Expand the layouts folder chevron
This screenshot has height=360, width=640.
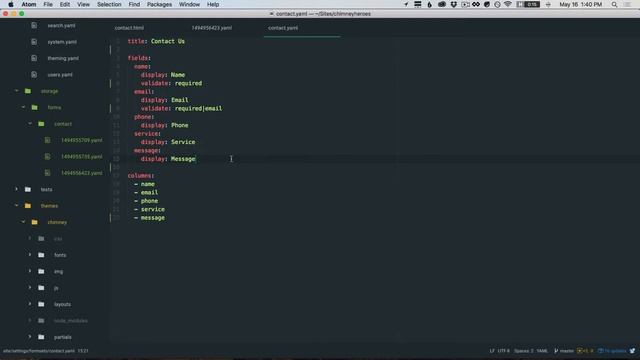point(30,304)
